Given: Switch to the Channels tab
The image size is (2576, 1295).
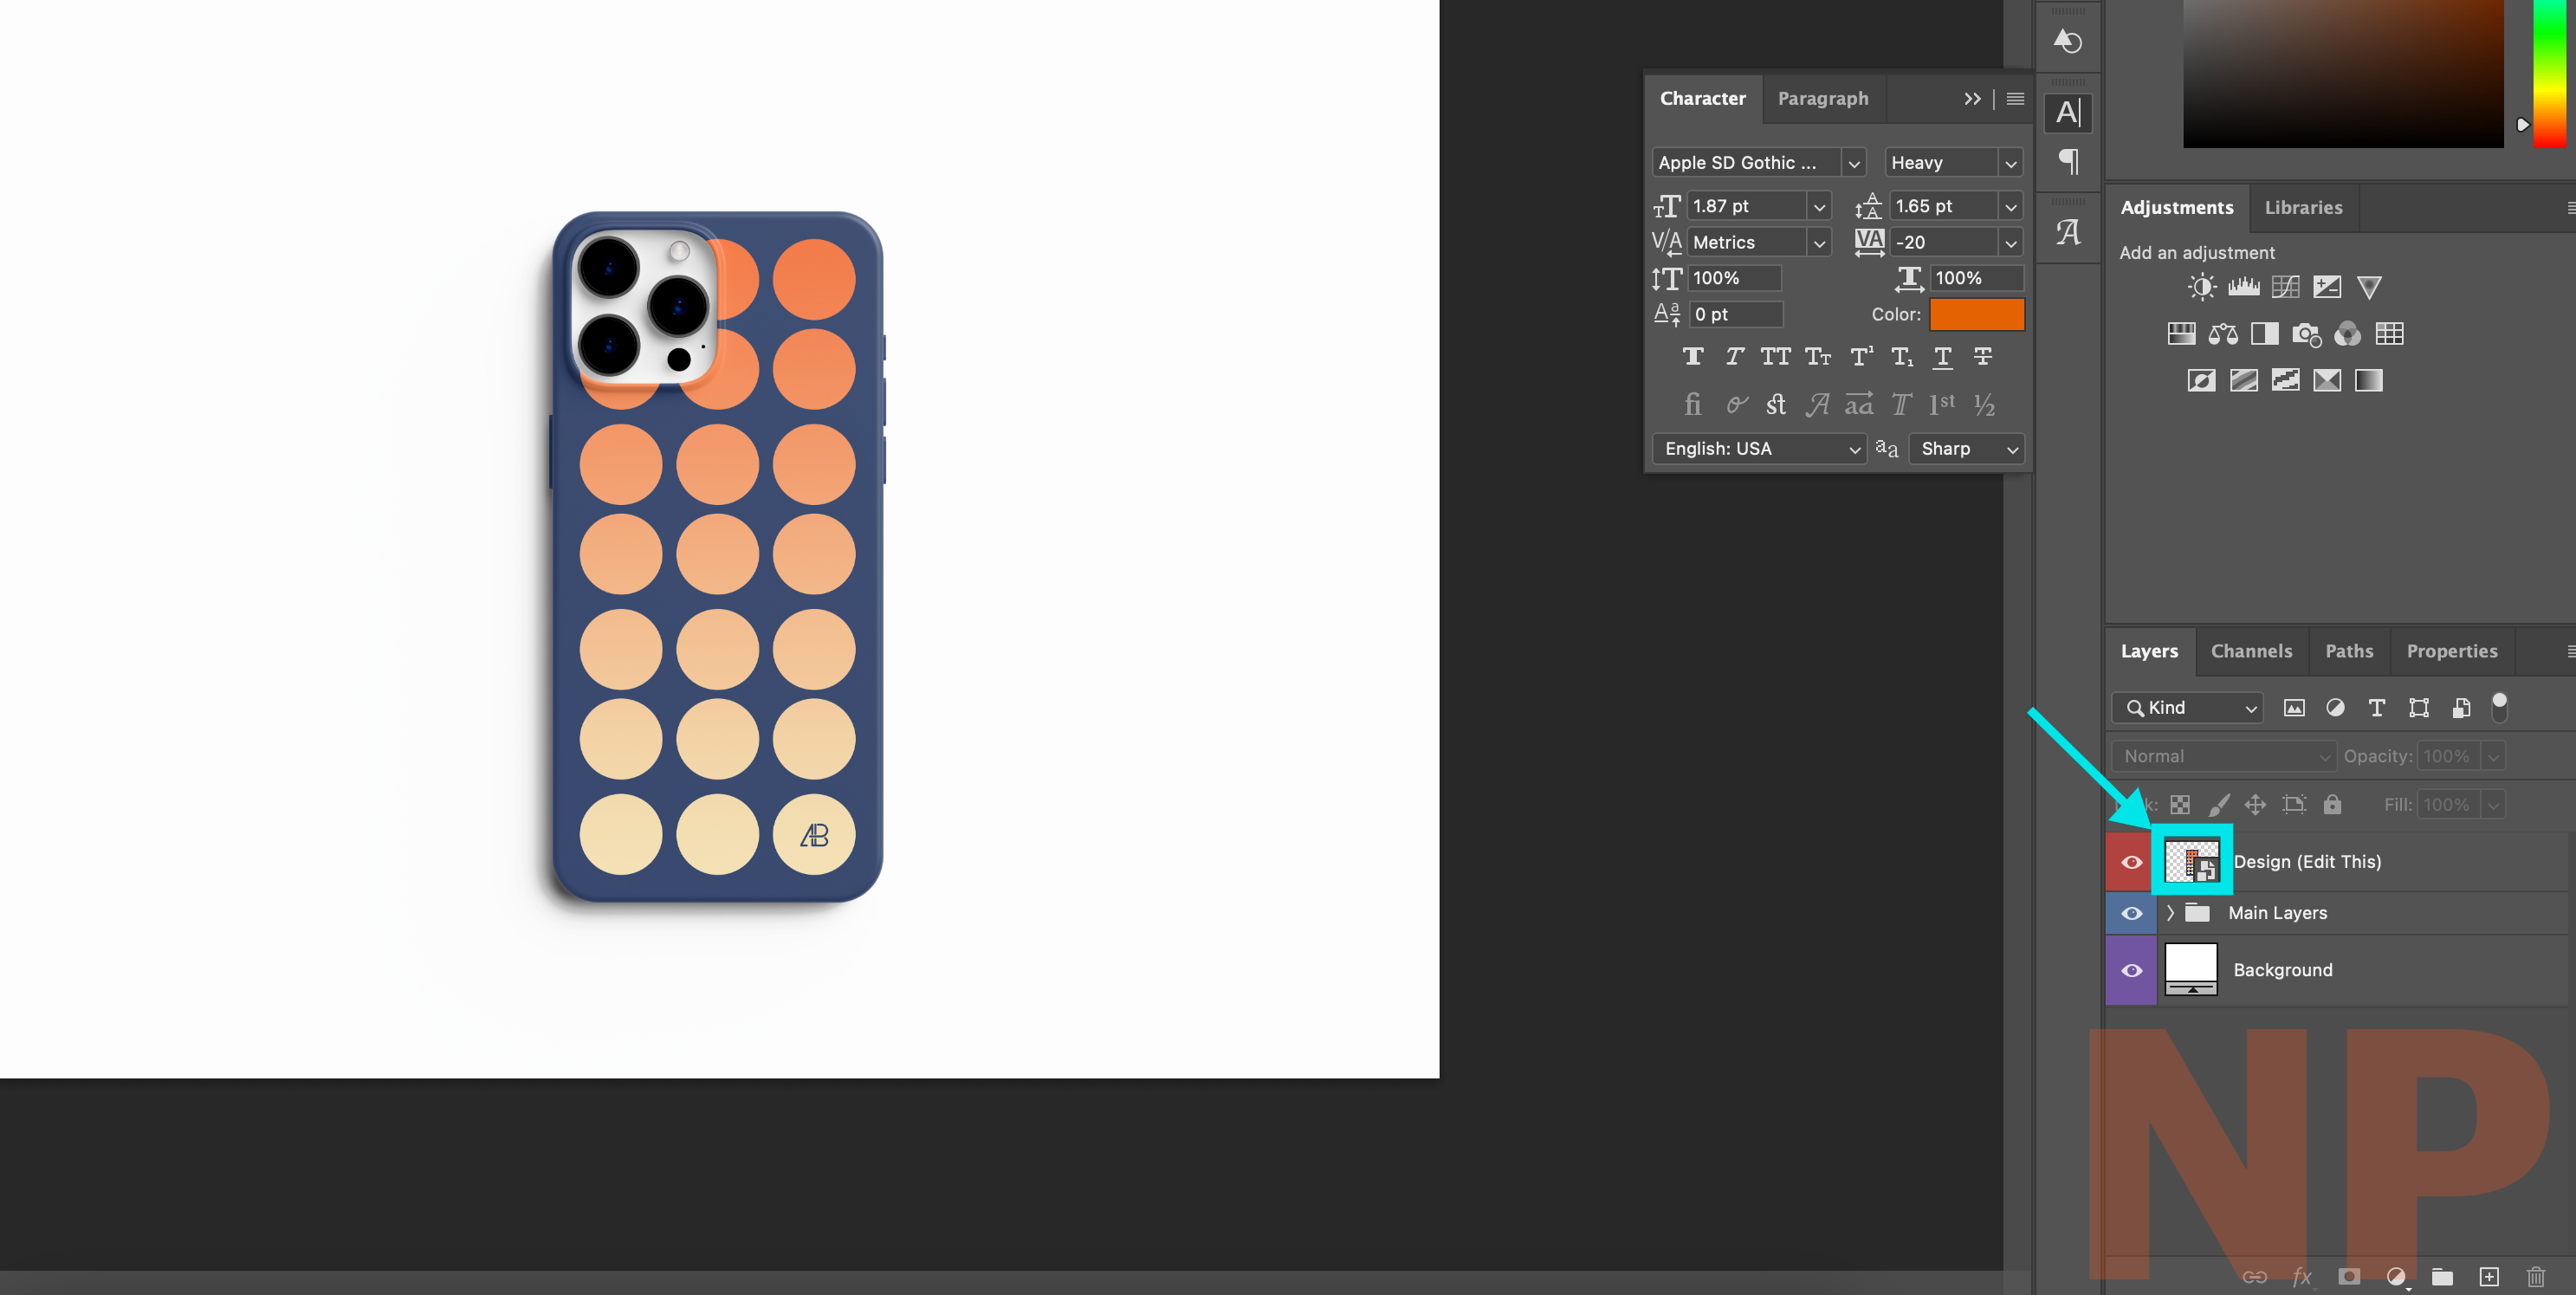Looking at the screenshot, I should coord(2250,651).
